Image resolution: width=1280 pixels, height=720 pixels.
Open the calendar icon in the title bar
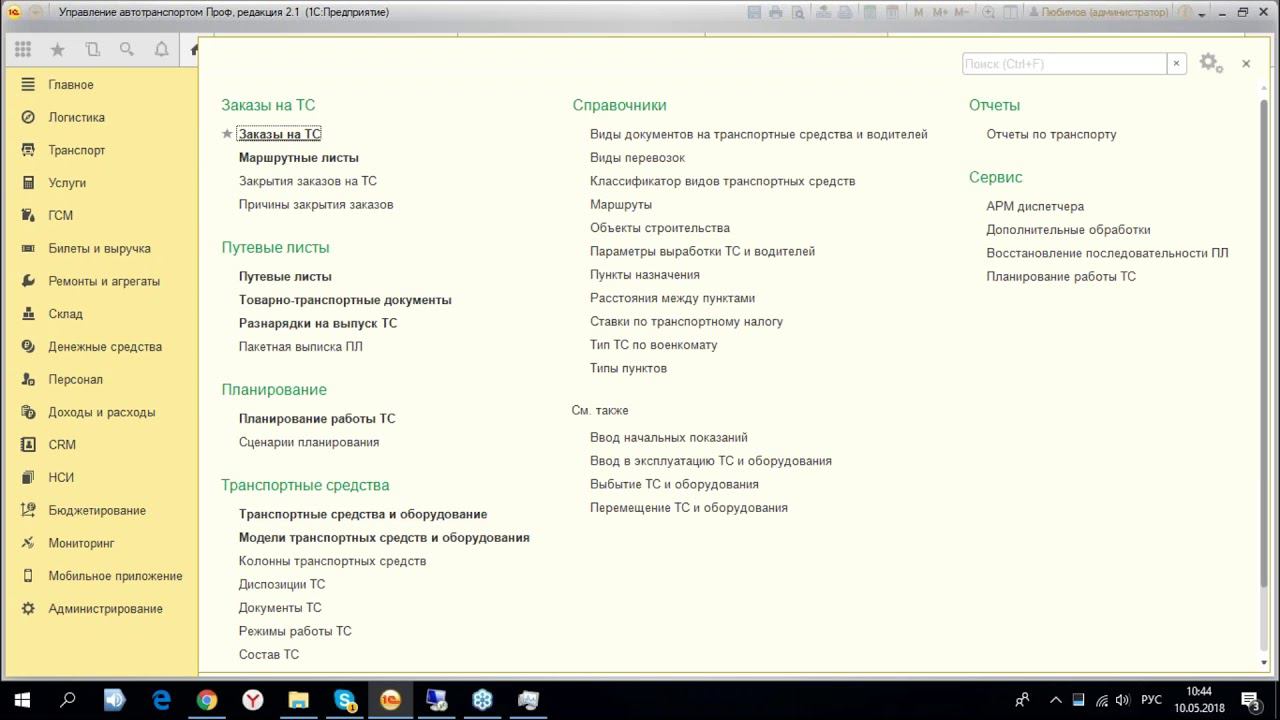pyautogui.click(x=890, y=13)
